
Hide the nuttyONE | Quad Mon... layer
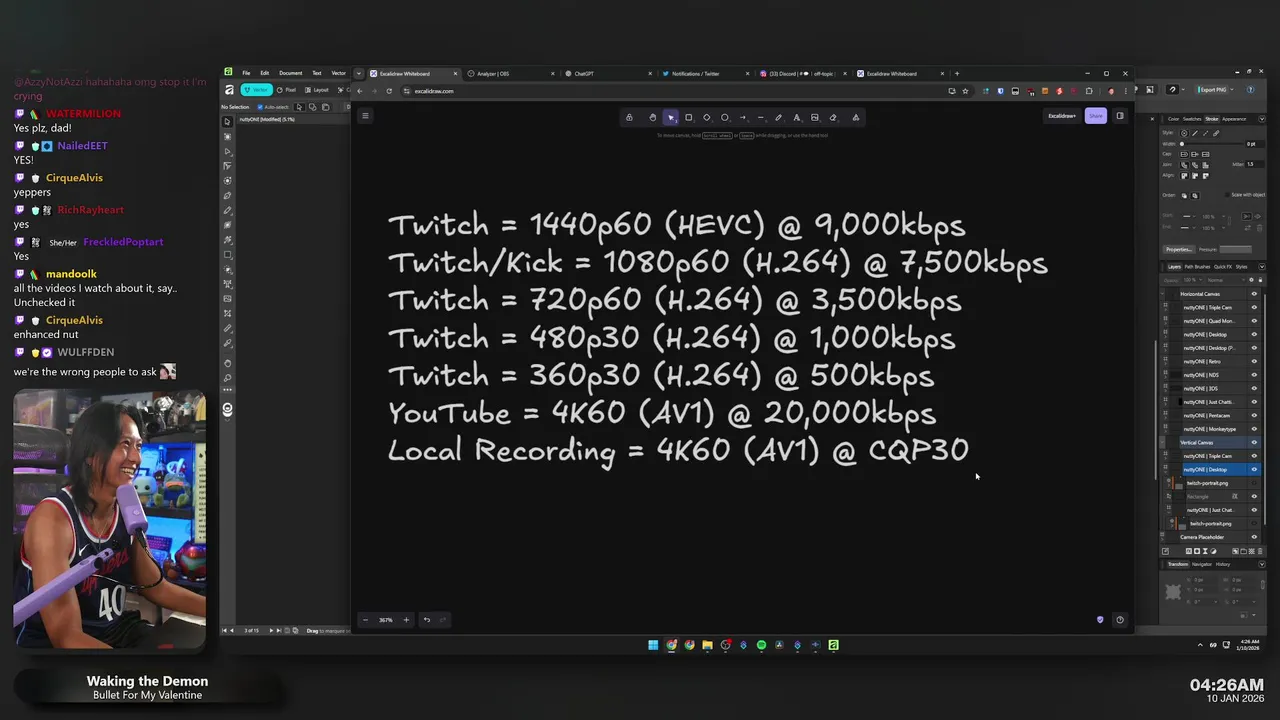pyautogui.click(x=1254, y=321)
